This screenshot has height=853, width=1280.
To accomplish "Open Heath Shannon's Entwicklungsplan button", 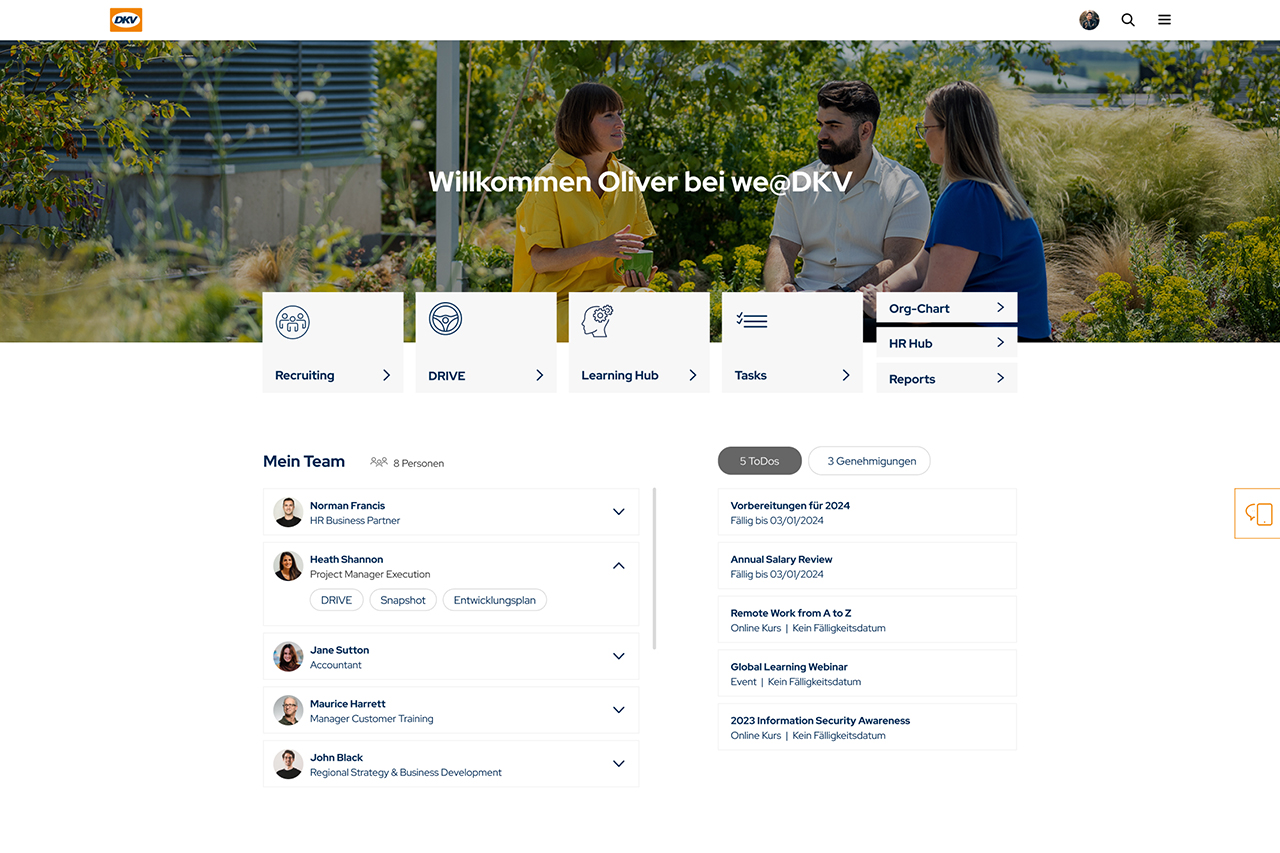I will click(x=495, y=600).
